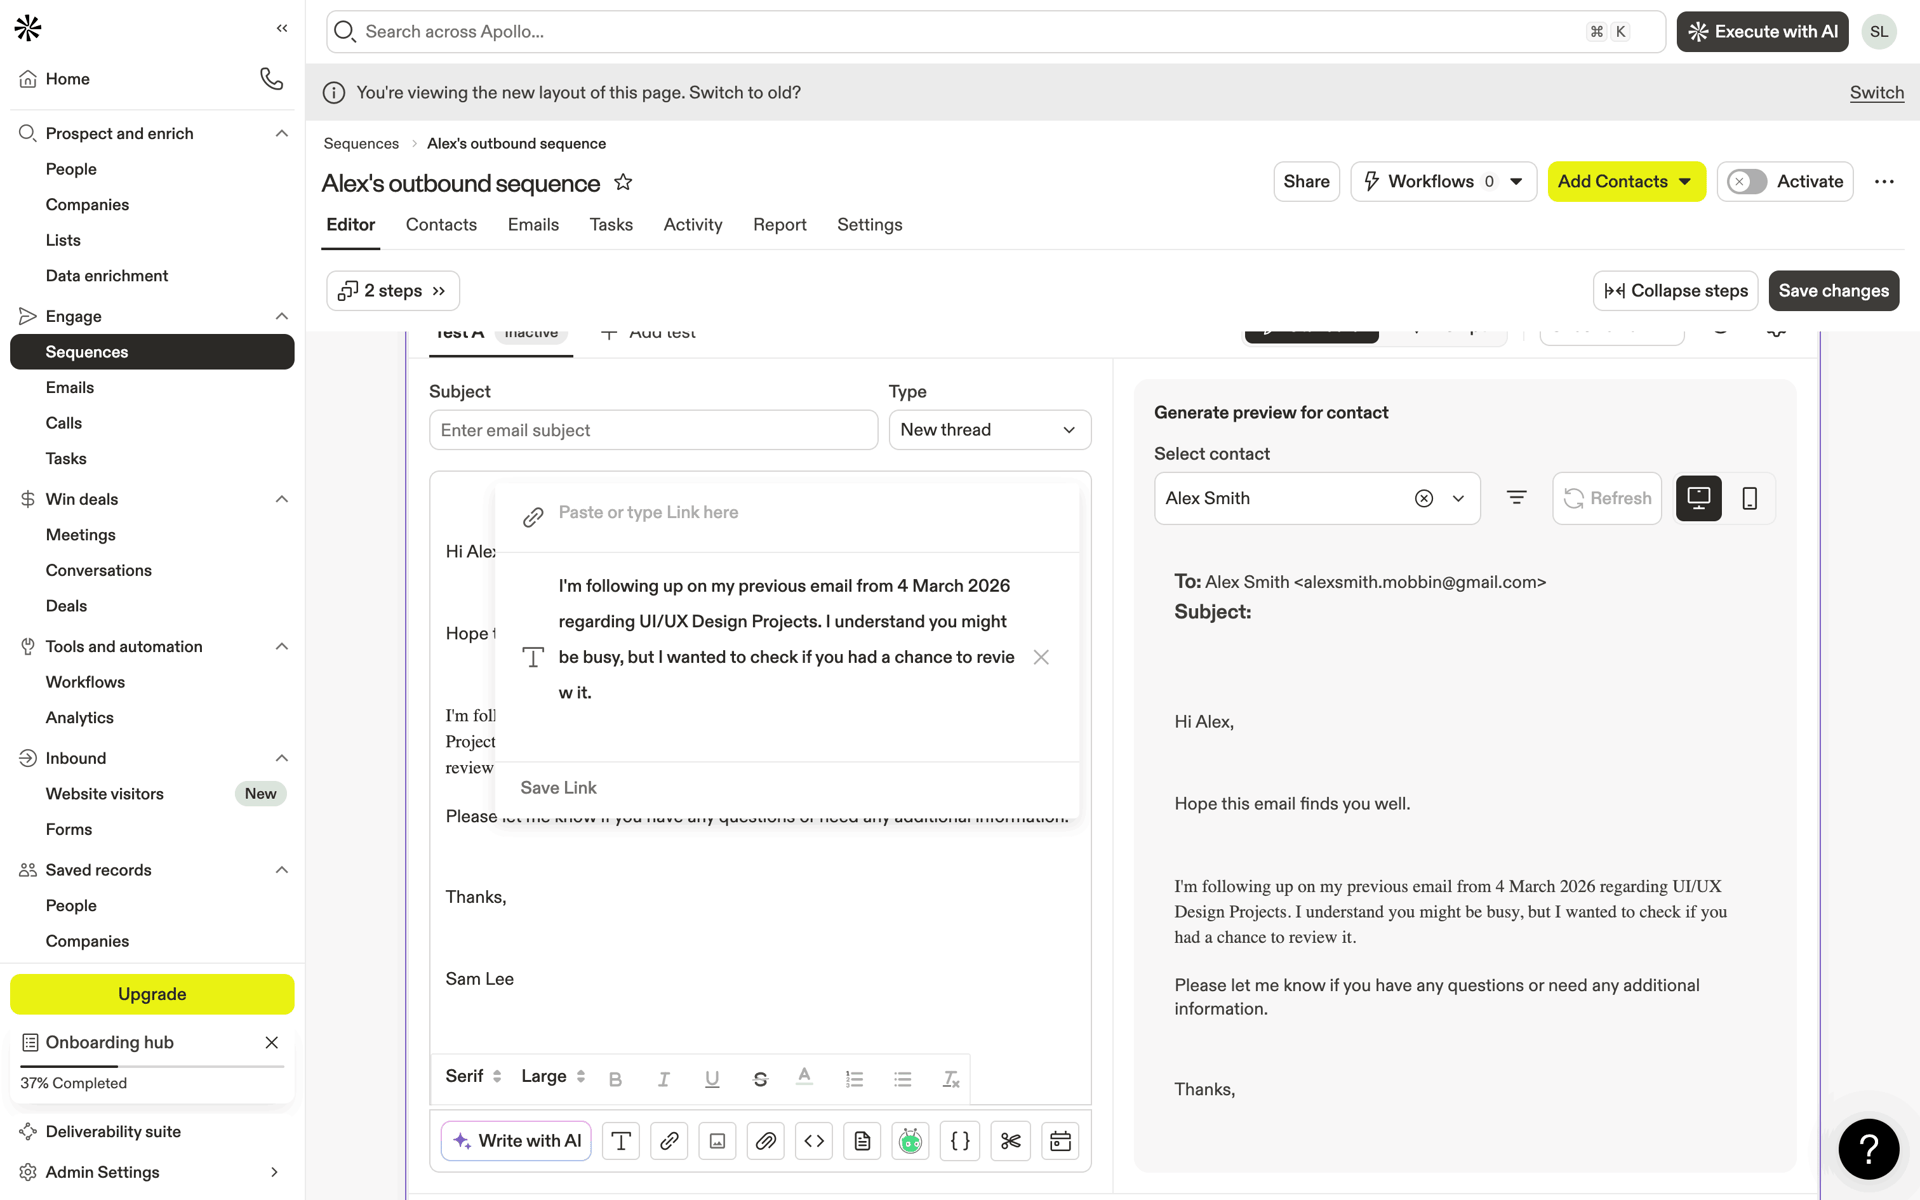Click the Save changes button
The image size is (1920, 1200).
1833,291
